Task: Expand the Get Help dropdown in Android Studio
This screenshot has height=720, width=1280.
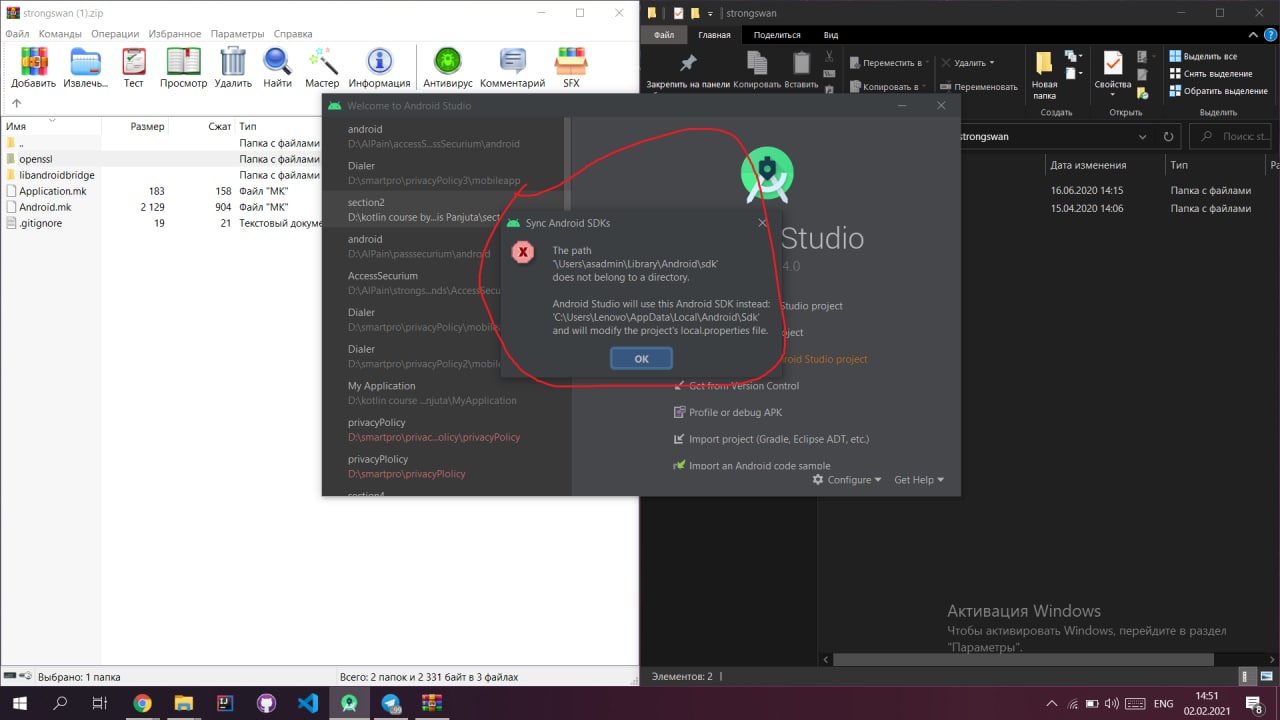Action: coord(919,480)
